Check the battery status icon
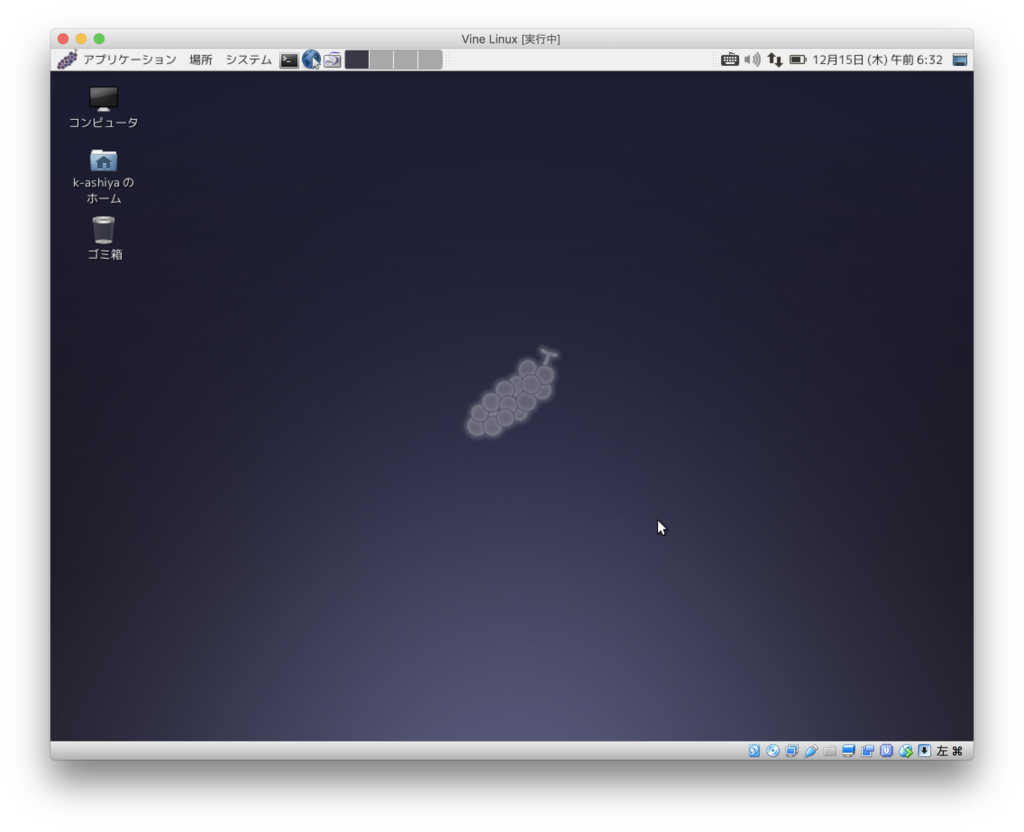 (797, 59)
